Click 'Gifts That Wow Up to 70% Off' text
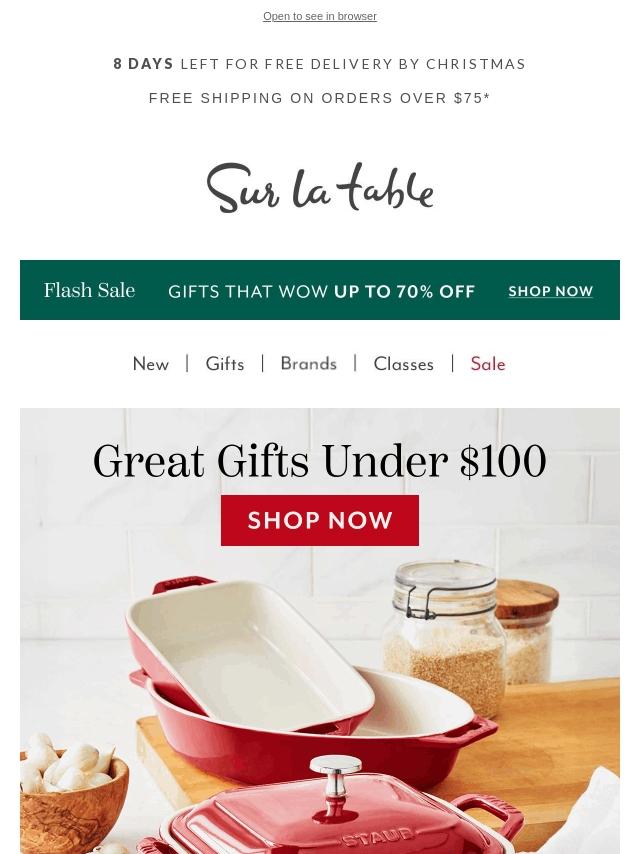Image resolution: width=640 pixels, height=854 pixels. coord(322,291)
